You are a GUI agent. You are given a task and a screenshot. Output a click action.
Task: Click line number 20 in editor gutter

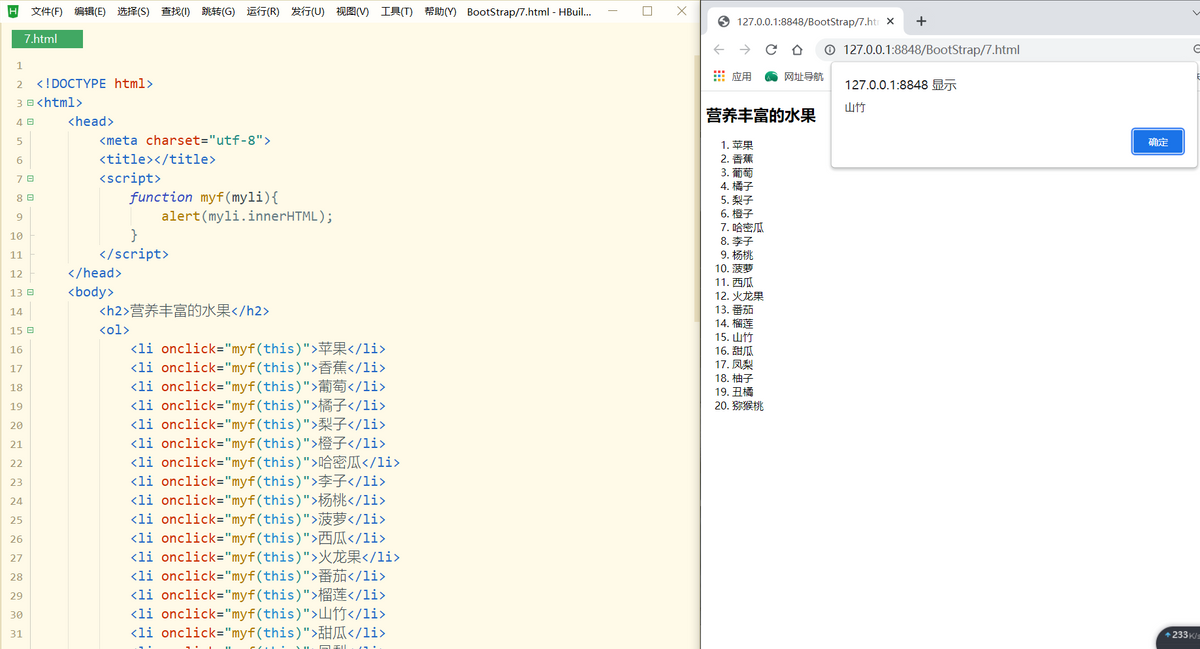click(x=17, y=425)
